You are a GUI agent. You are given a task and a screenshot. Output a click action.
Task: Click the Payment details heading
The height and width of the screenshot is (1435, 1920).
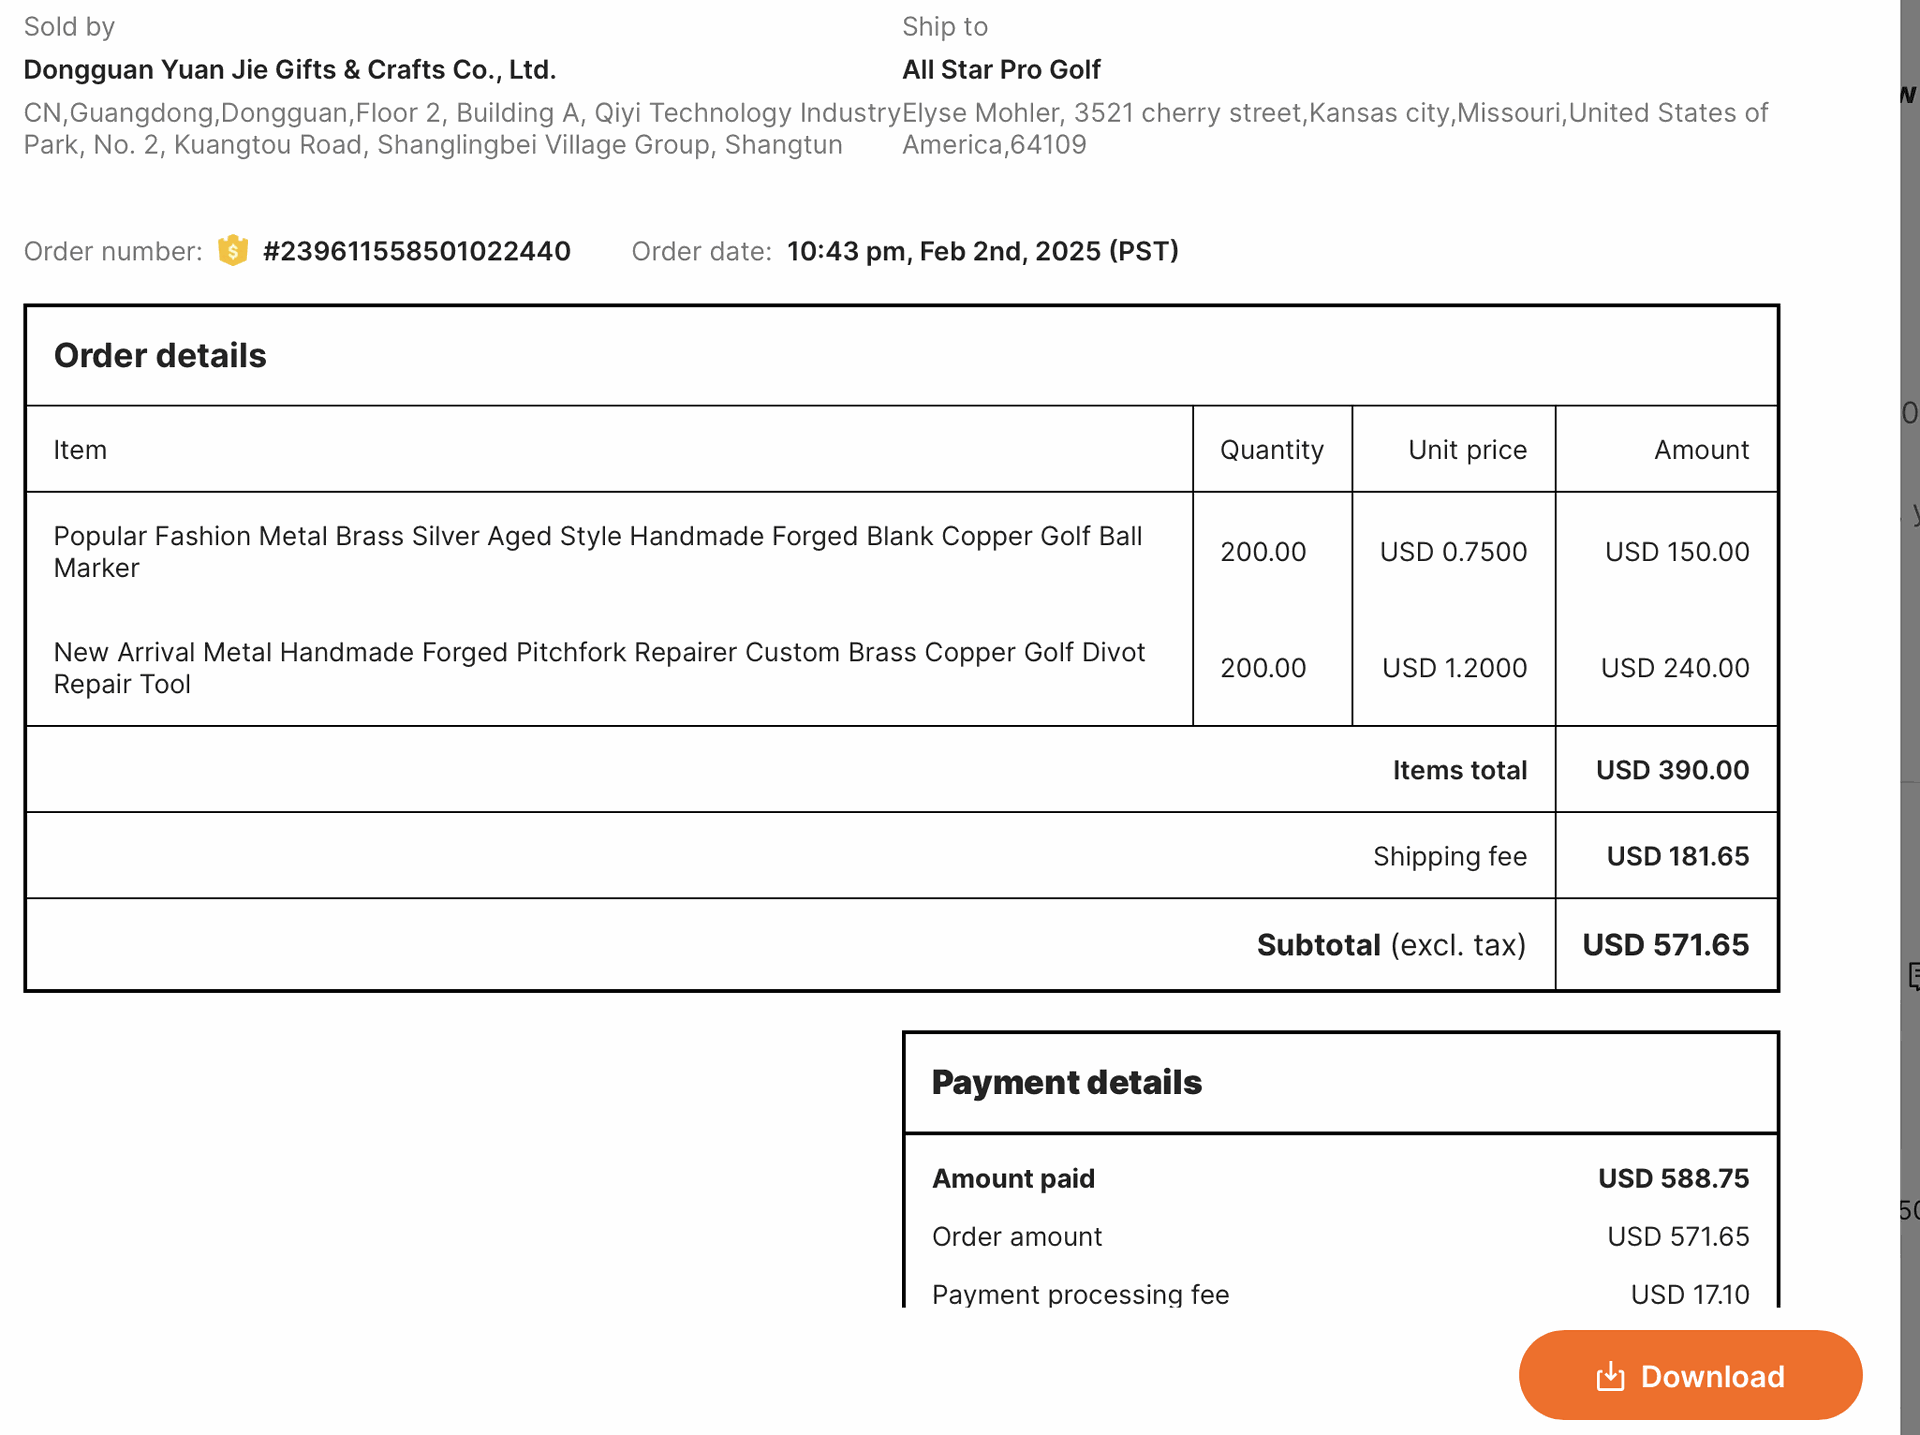1067,1083
